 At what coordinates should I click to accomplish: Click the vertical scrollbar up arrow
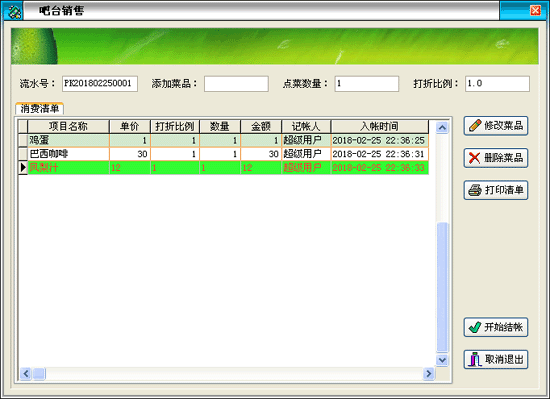[x=442, y=127]
